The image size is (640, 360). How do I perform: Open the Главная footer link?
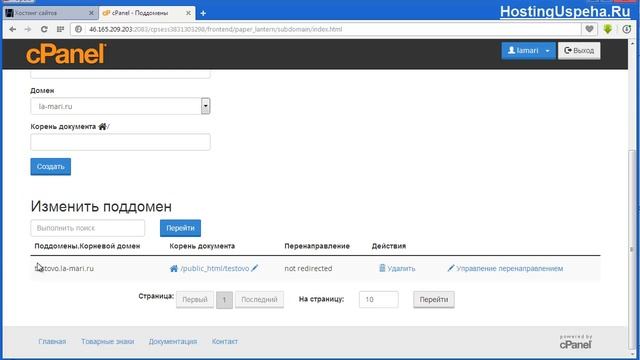pyautogui.click(x=52, y=341)
